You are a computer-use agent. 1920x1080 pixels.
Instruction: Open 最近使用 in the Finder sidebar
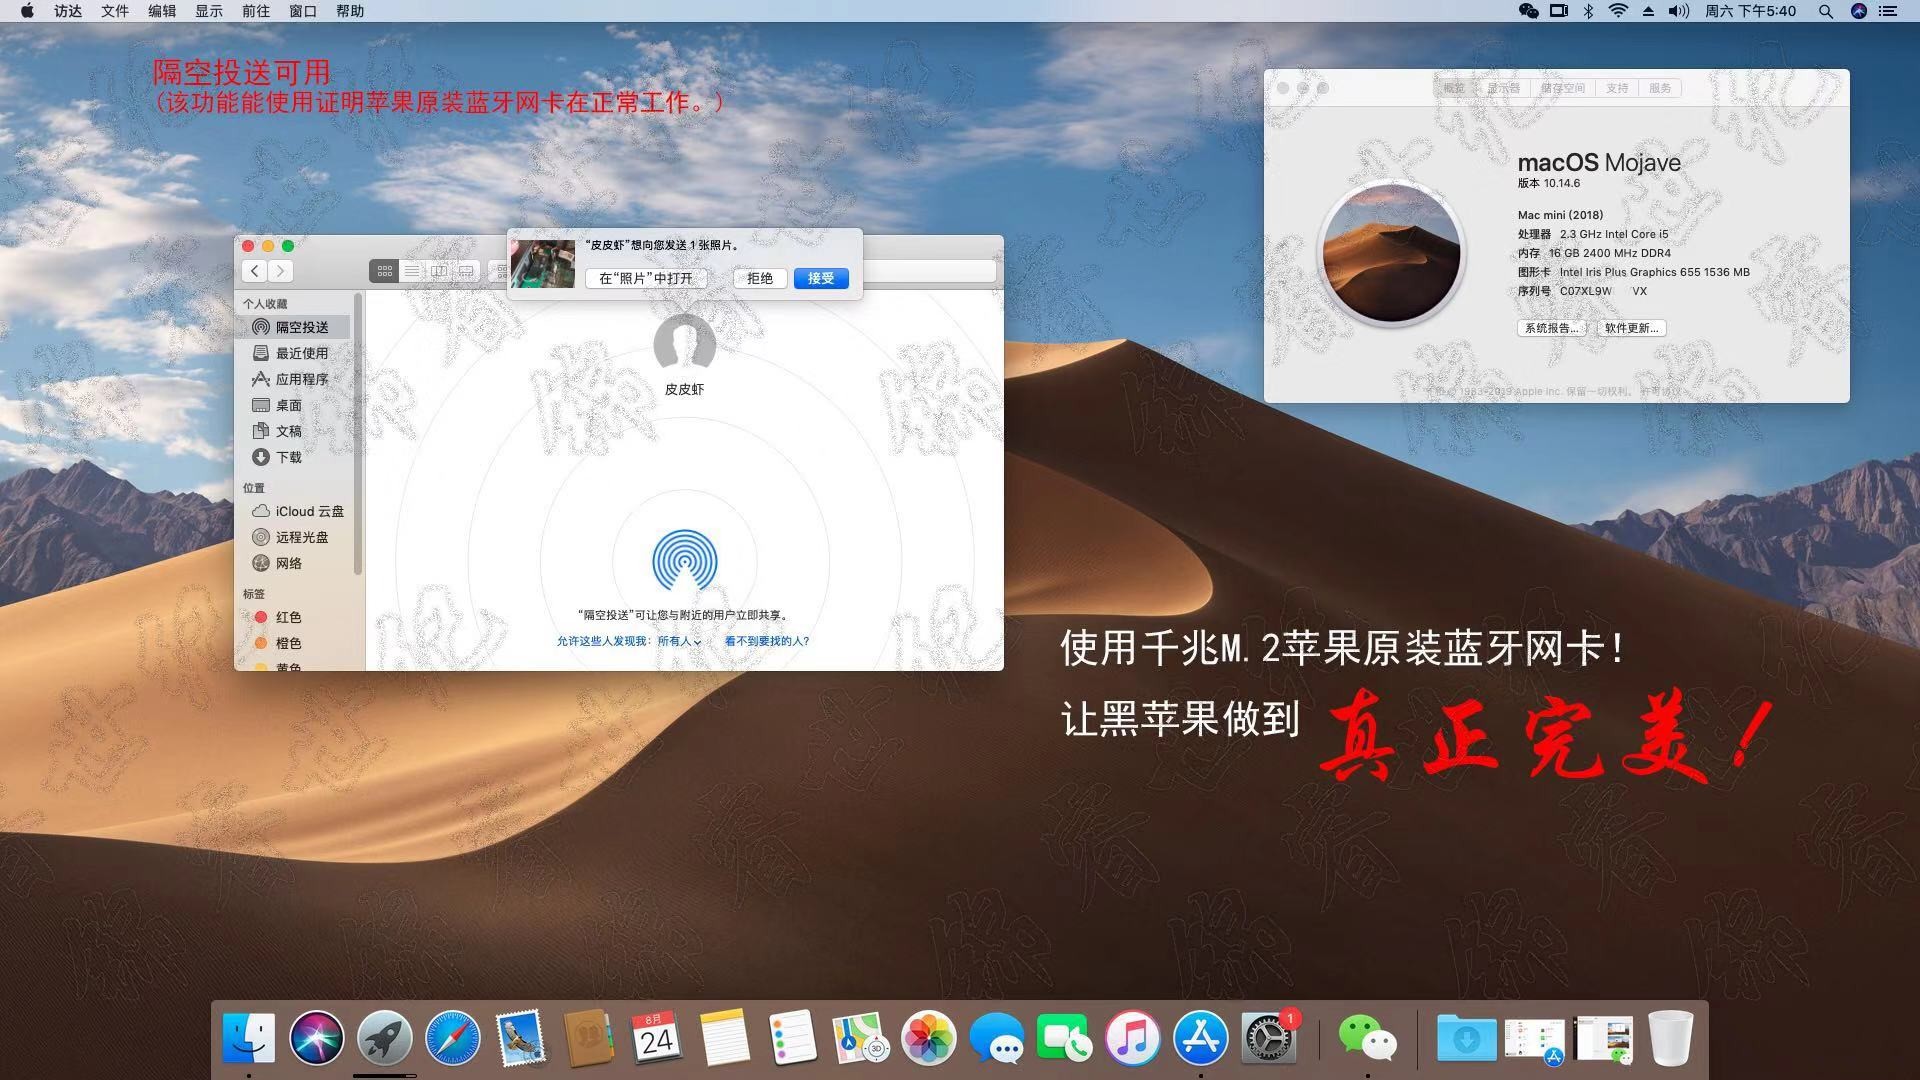coord(294,353)
